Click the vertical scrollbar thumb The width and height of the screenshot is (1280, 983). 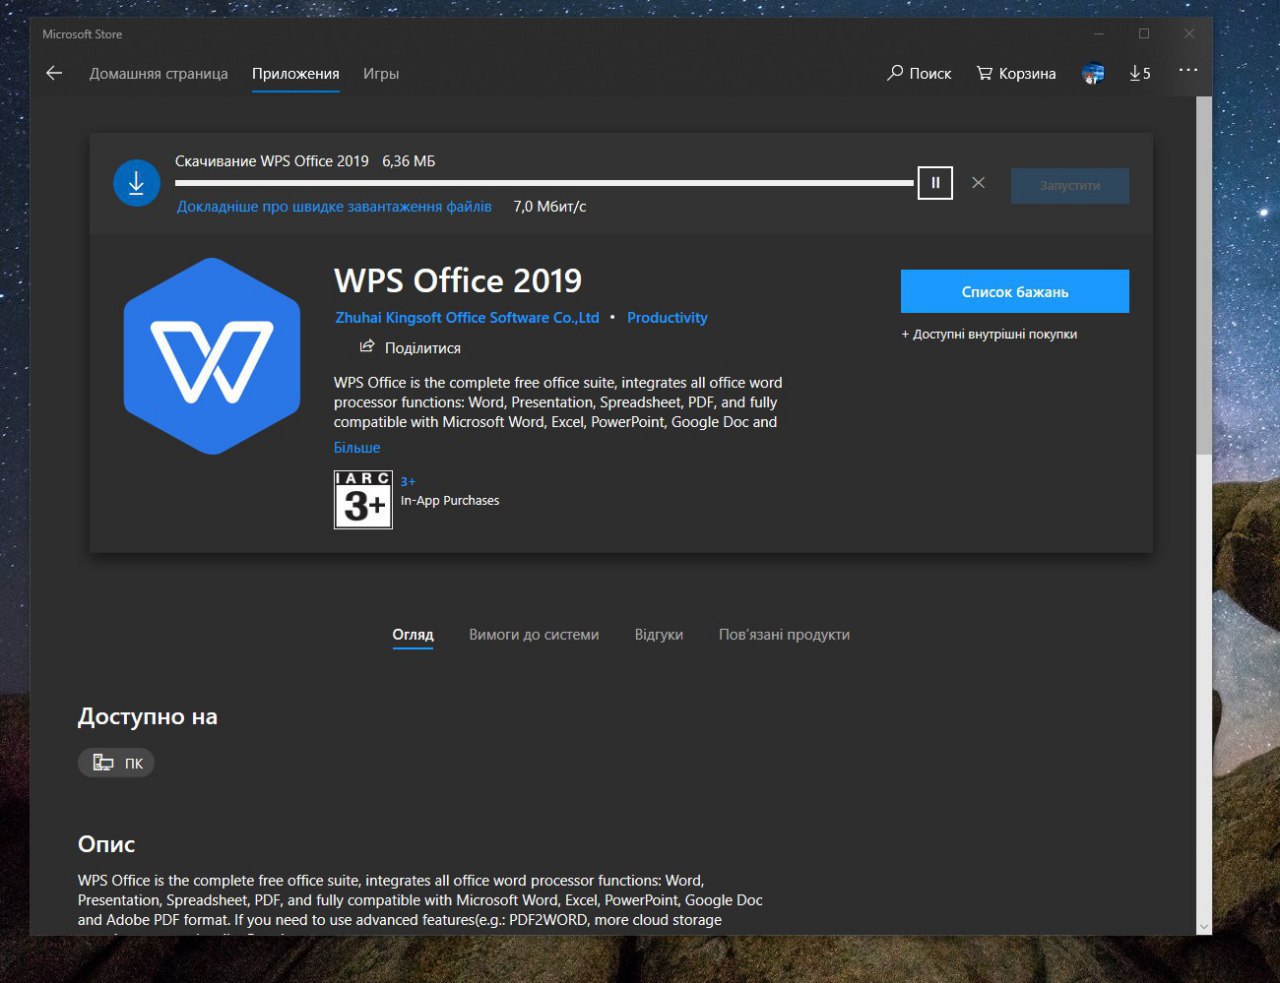point(1204,276)
